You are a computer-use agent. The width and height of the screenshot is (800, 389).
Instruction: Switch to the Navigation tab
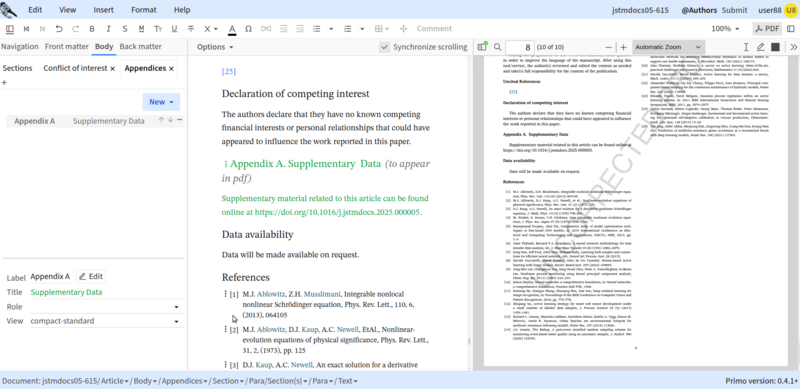19,46
